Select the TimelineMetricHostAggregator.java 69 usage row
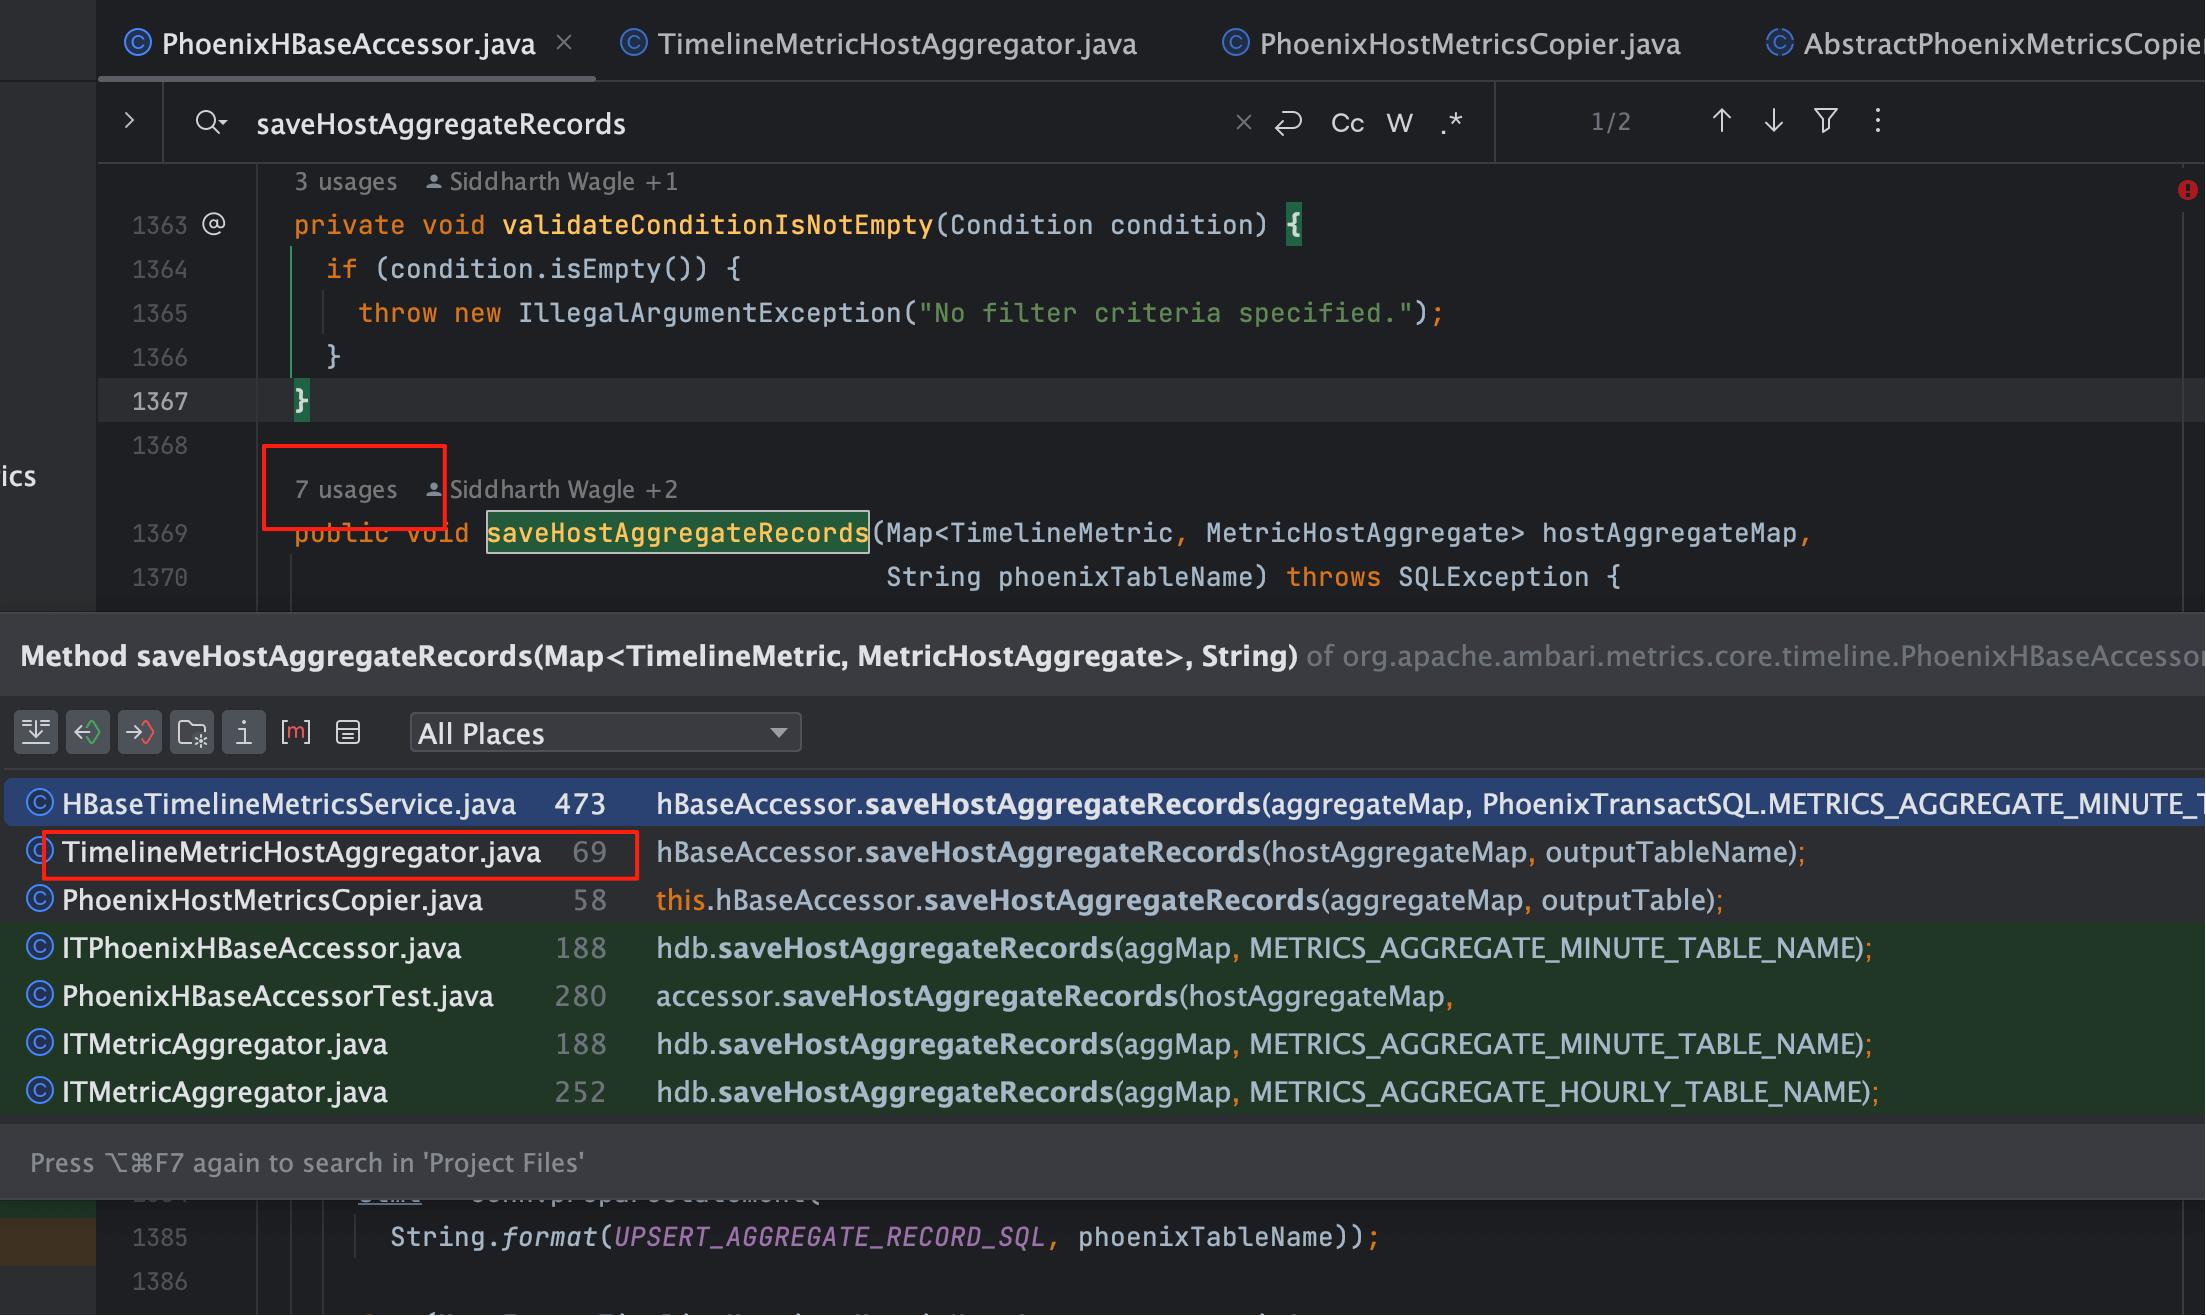The width and height of the screenshot is (2206, 1316). coord(1102,852)
